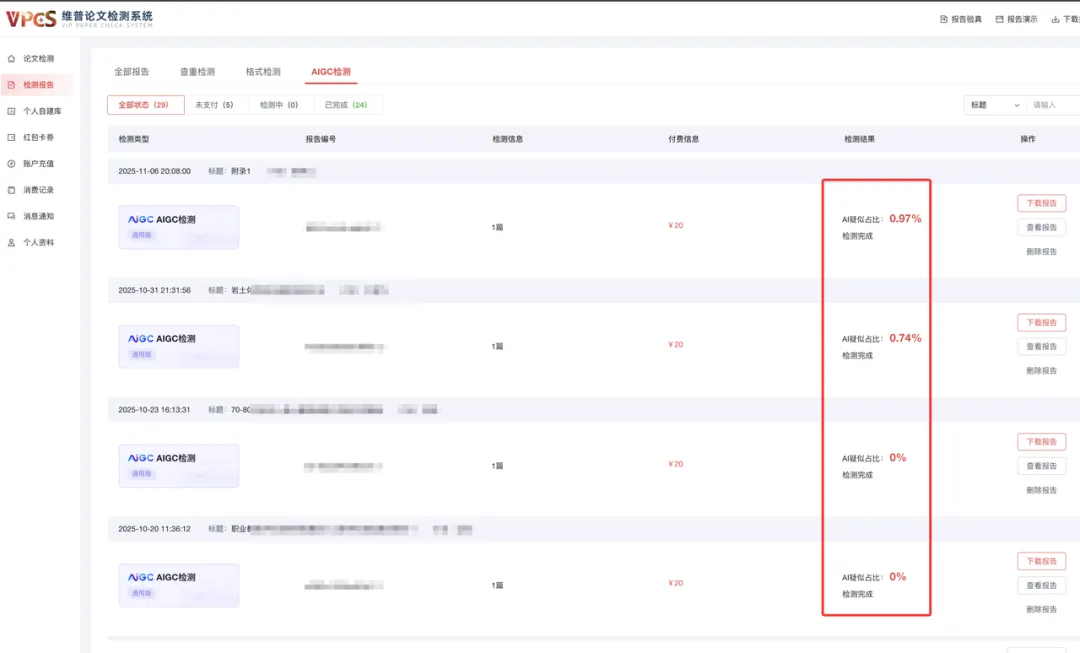
Task: Click the 论文检测 home icon in sidebar
Action: 11,59
